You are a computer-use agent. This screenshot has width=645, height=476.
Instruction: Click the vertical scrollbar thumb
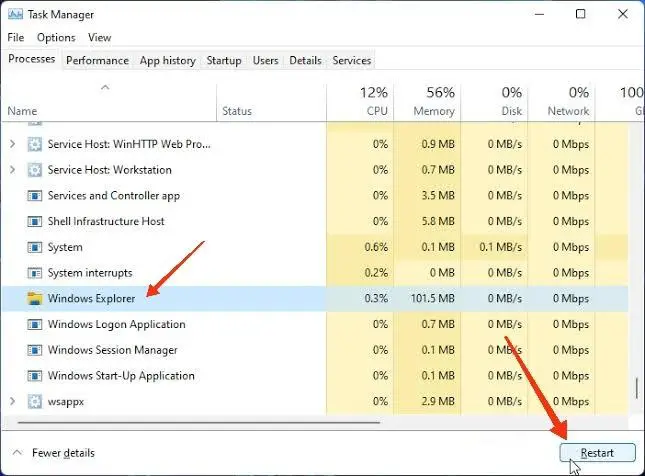click(637, 389)
